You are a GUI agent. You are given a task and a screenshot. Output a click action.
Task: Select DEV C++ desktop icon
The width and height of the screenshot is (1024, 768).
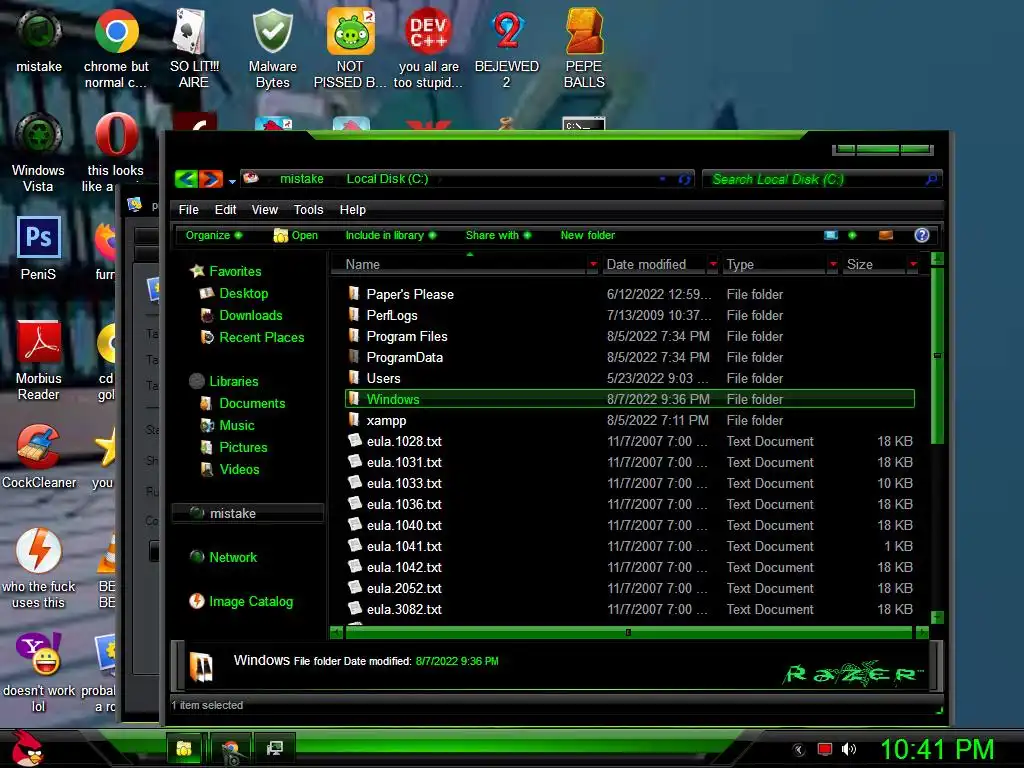click(x=428, y=47)
